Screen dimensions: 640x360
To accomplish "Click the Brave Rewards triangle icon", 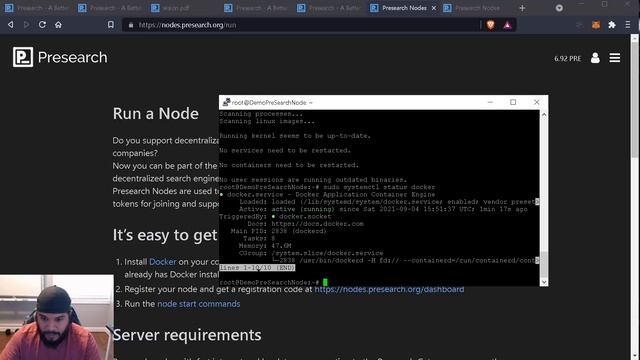I will point(507,25).
